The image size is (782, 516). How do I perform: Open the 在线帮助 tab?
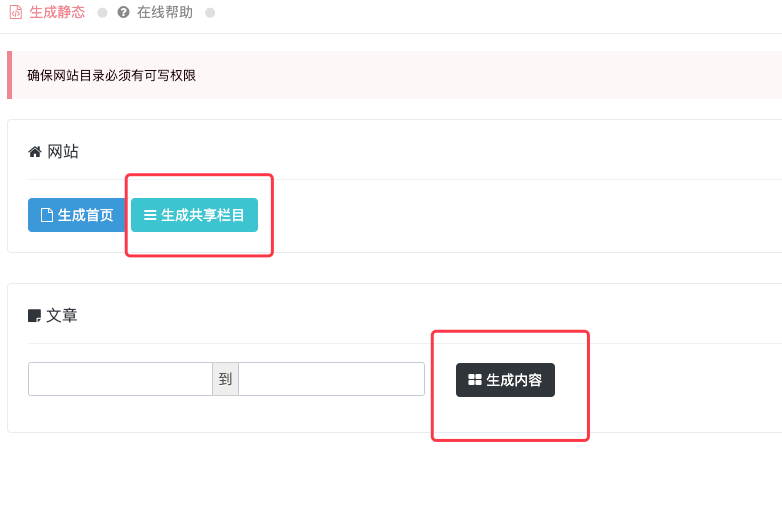click(165, 13)
